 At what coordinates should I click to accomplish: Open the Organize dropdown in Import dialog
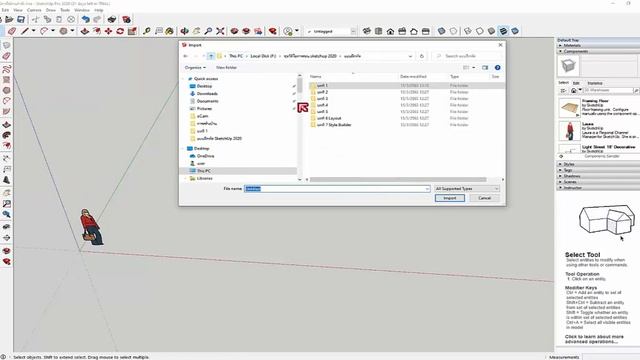point(195,67)
